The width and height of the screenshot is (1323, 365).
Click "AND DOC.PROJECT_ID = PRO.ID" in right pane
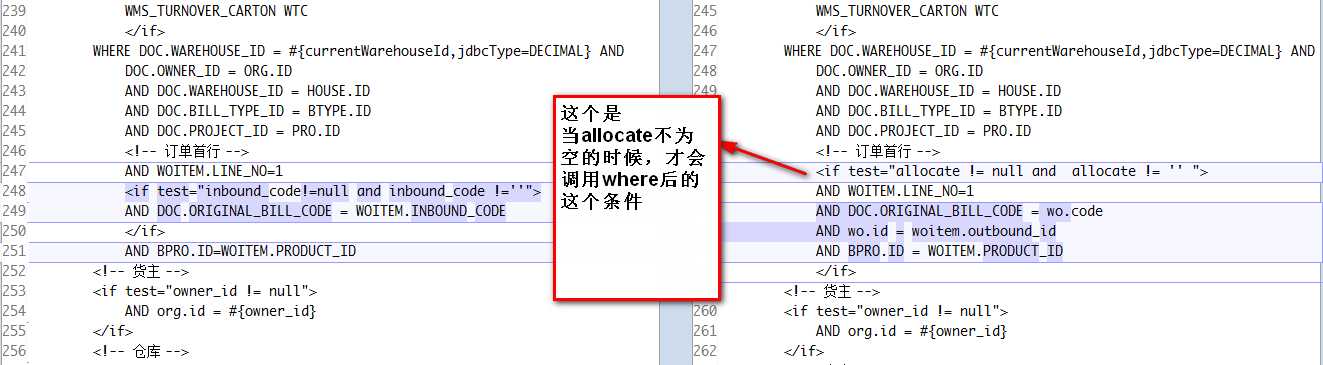pyautogui.click(x=923, y=131)
